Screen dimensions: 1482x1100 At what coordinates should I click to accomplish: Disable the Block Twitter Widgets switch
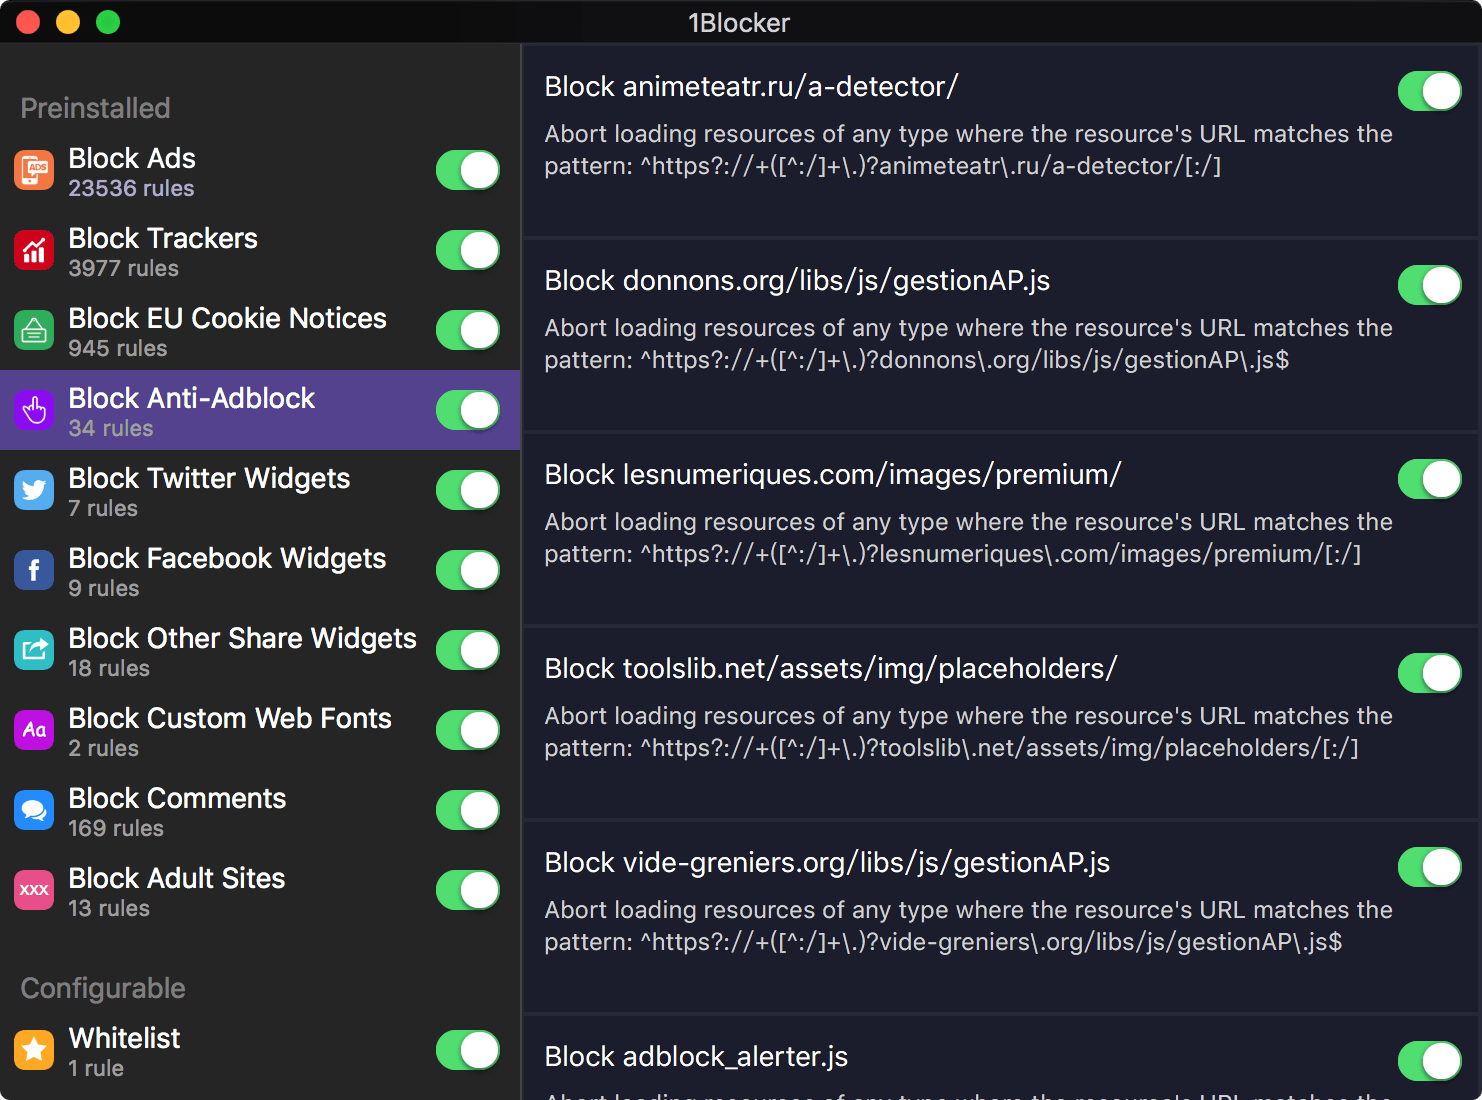468,490
